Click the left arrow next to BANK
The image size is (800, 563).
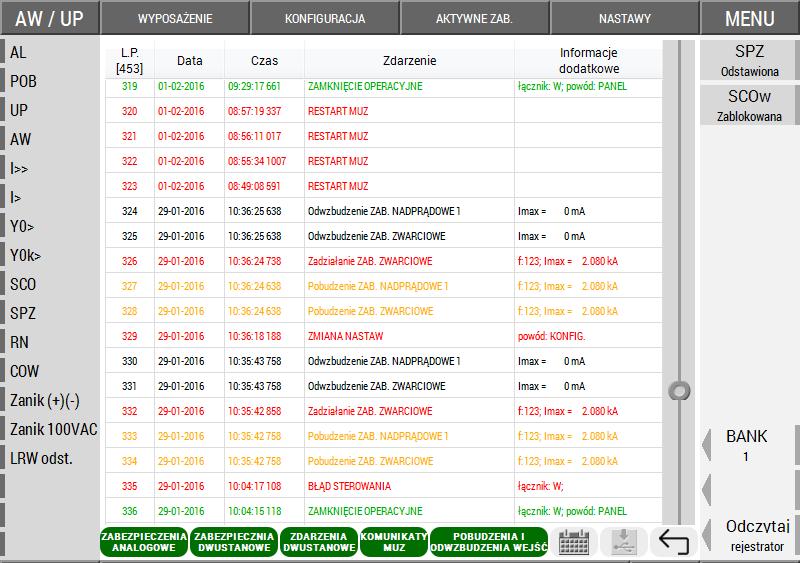tap(707, 445)
